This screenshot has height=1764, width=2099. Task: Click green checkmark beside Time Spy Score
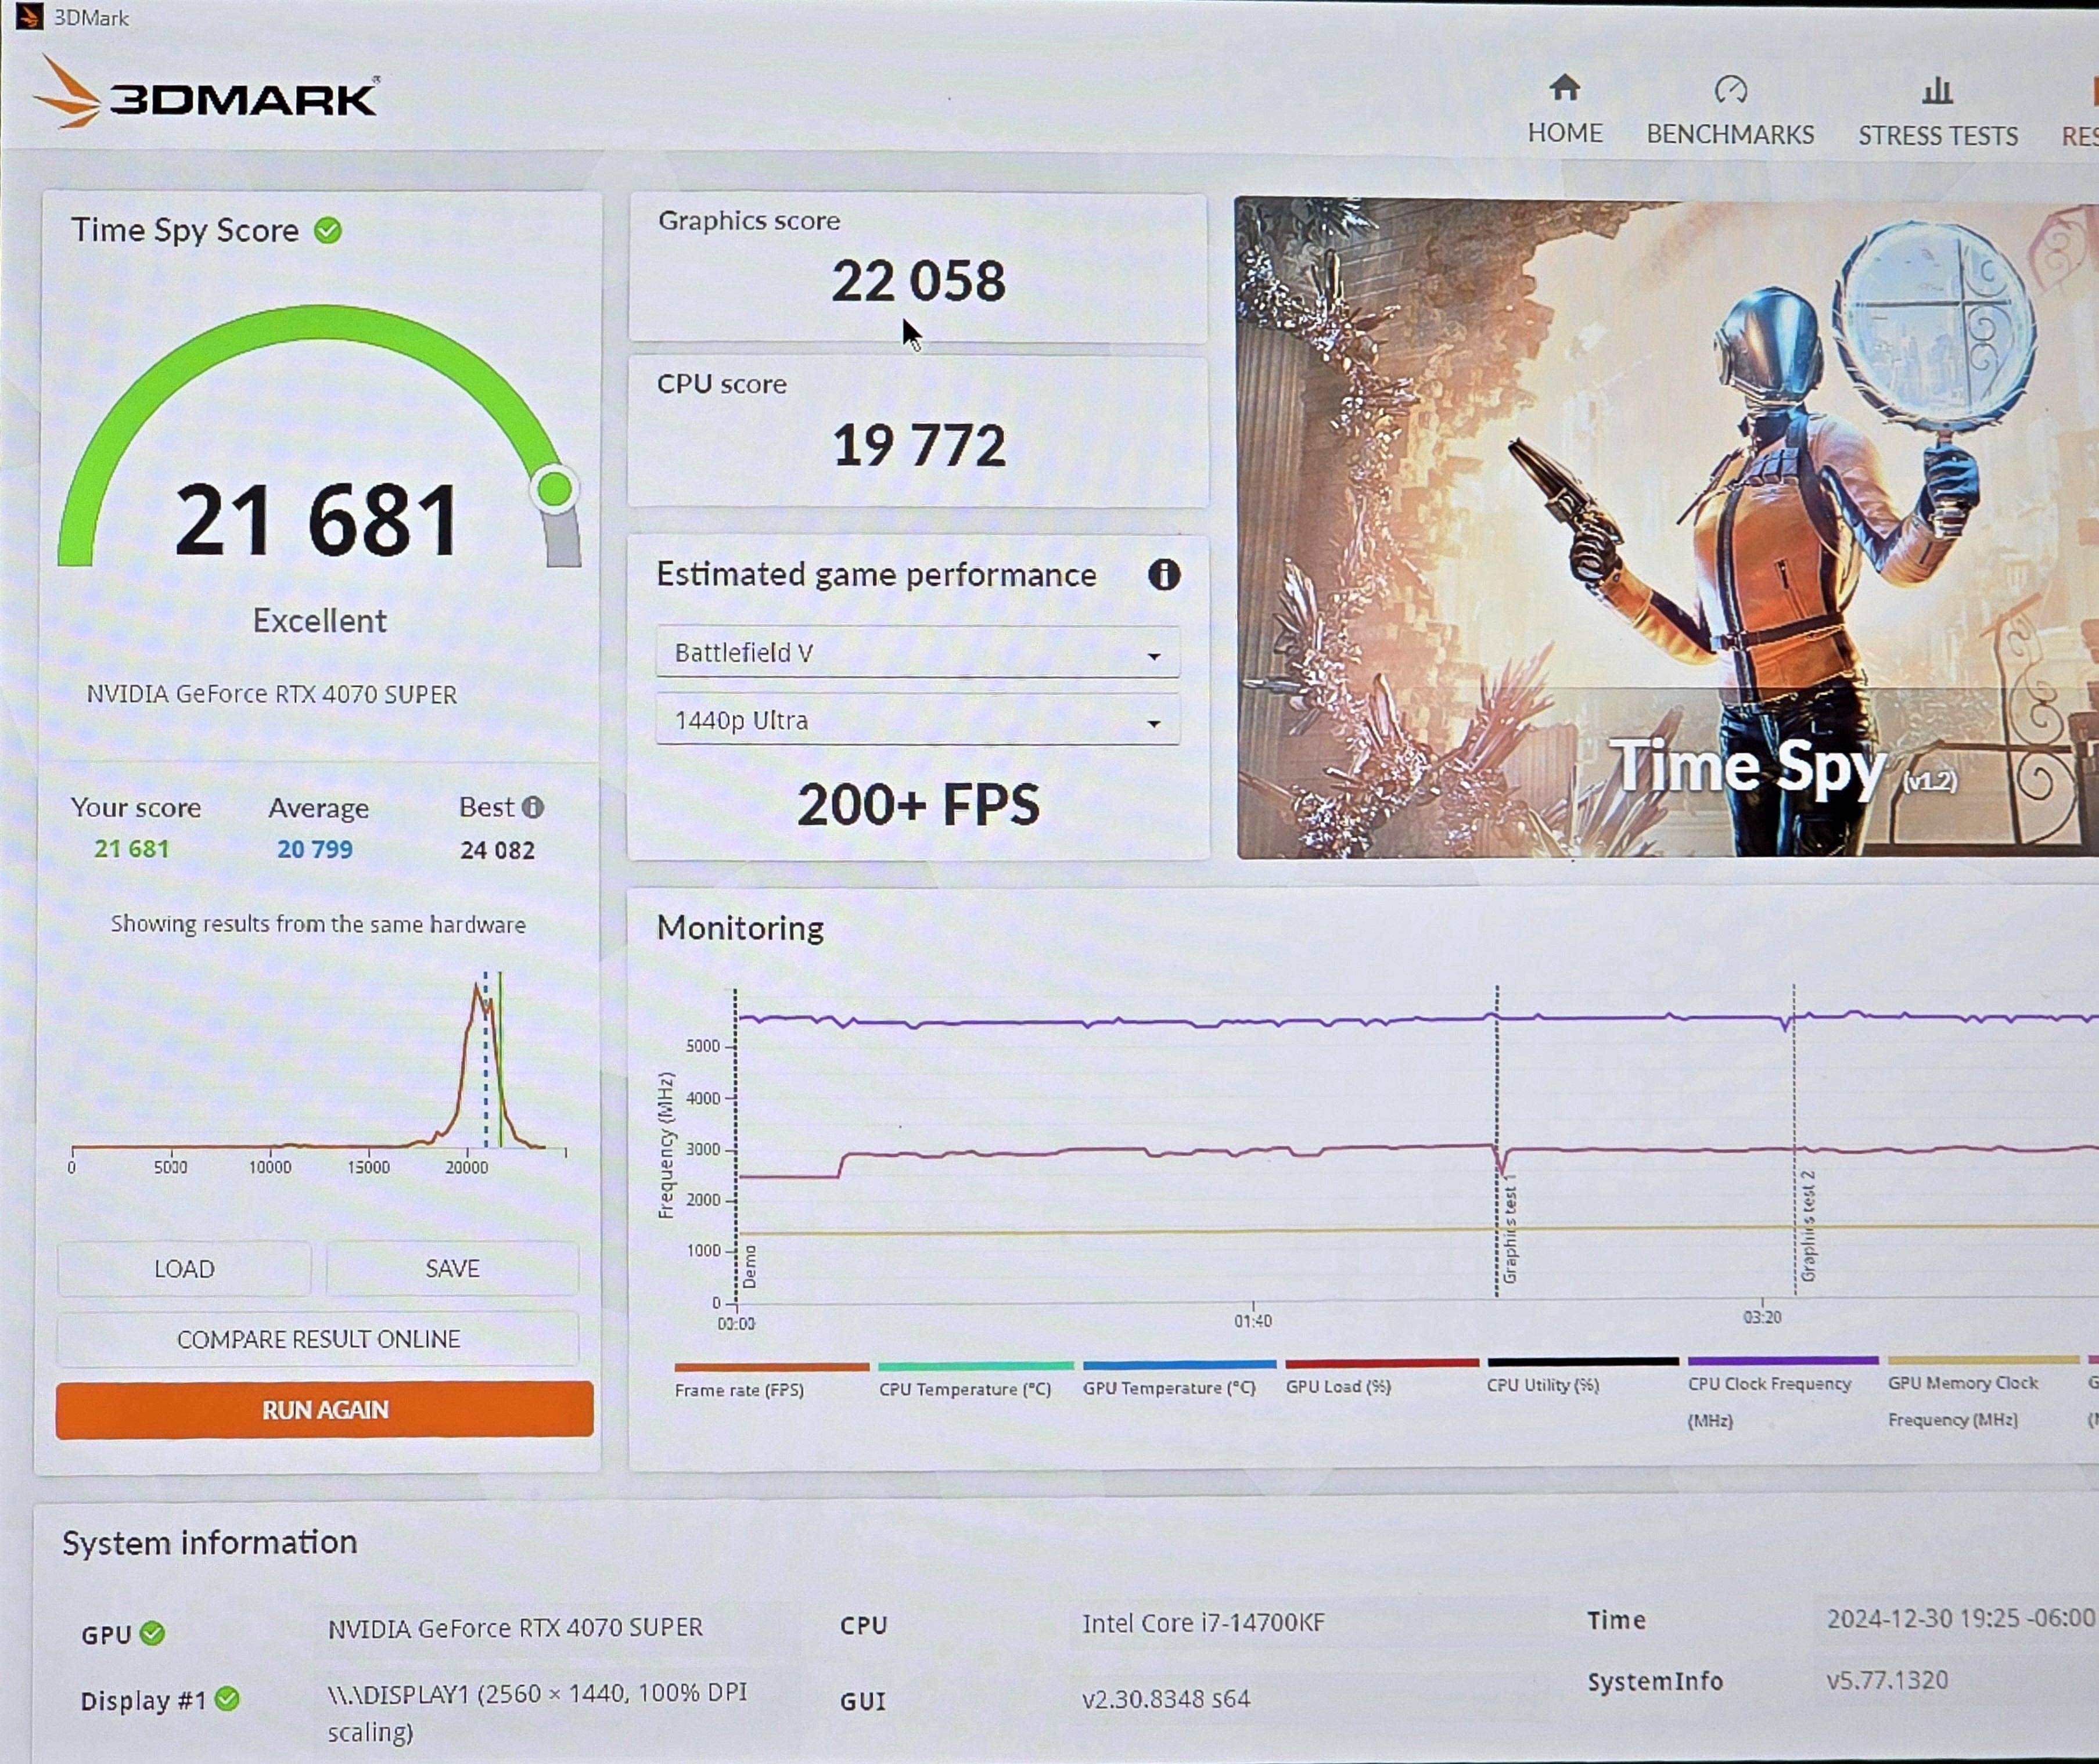[328, 231]
